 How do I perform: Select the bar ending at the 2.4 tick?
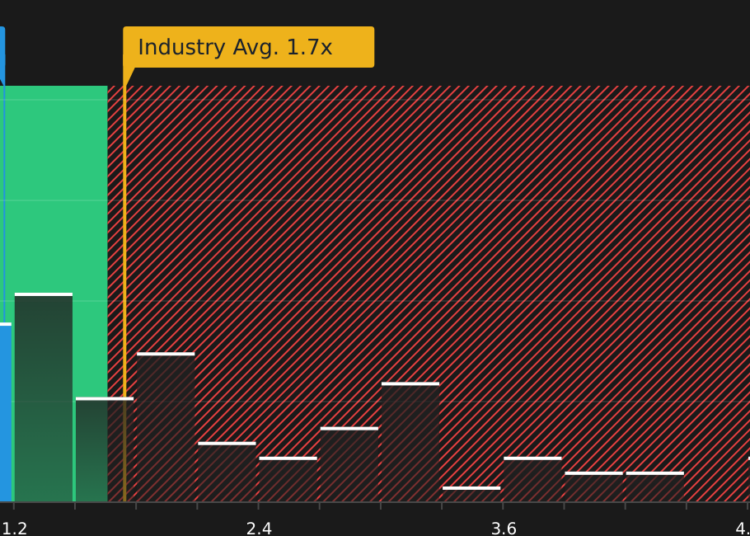pyautogui.click(x=227, y=472)
